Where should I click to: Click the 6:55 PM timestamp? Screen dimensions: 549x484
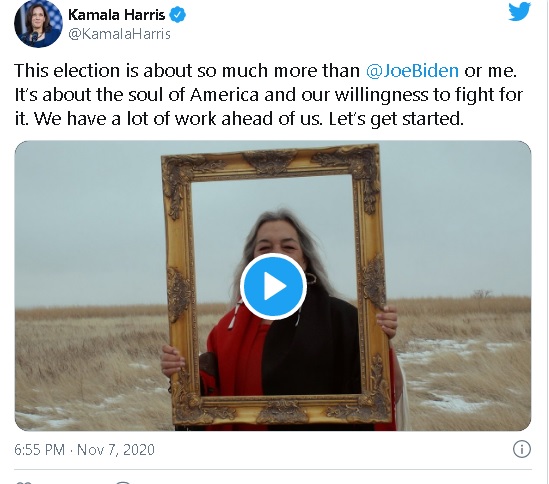click(x=40, y=450)
